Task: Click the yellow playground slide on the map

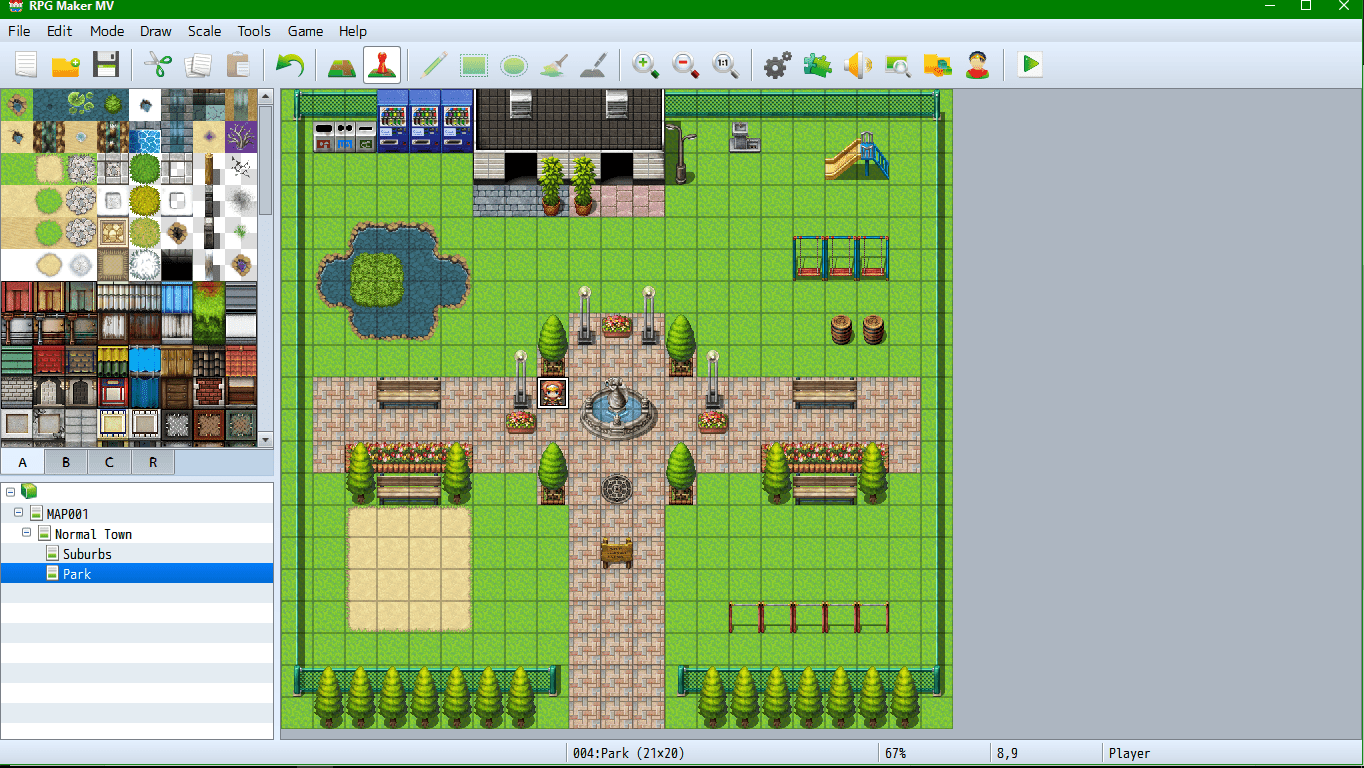Action: tap(857, 155)
